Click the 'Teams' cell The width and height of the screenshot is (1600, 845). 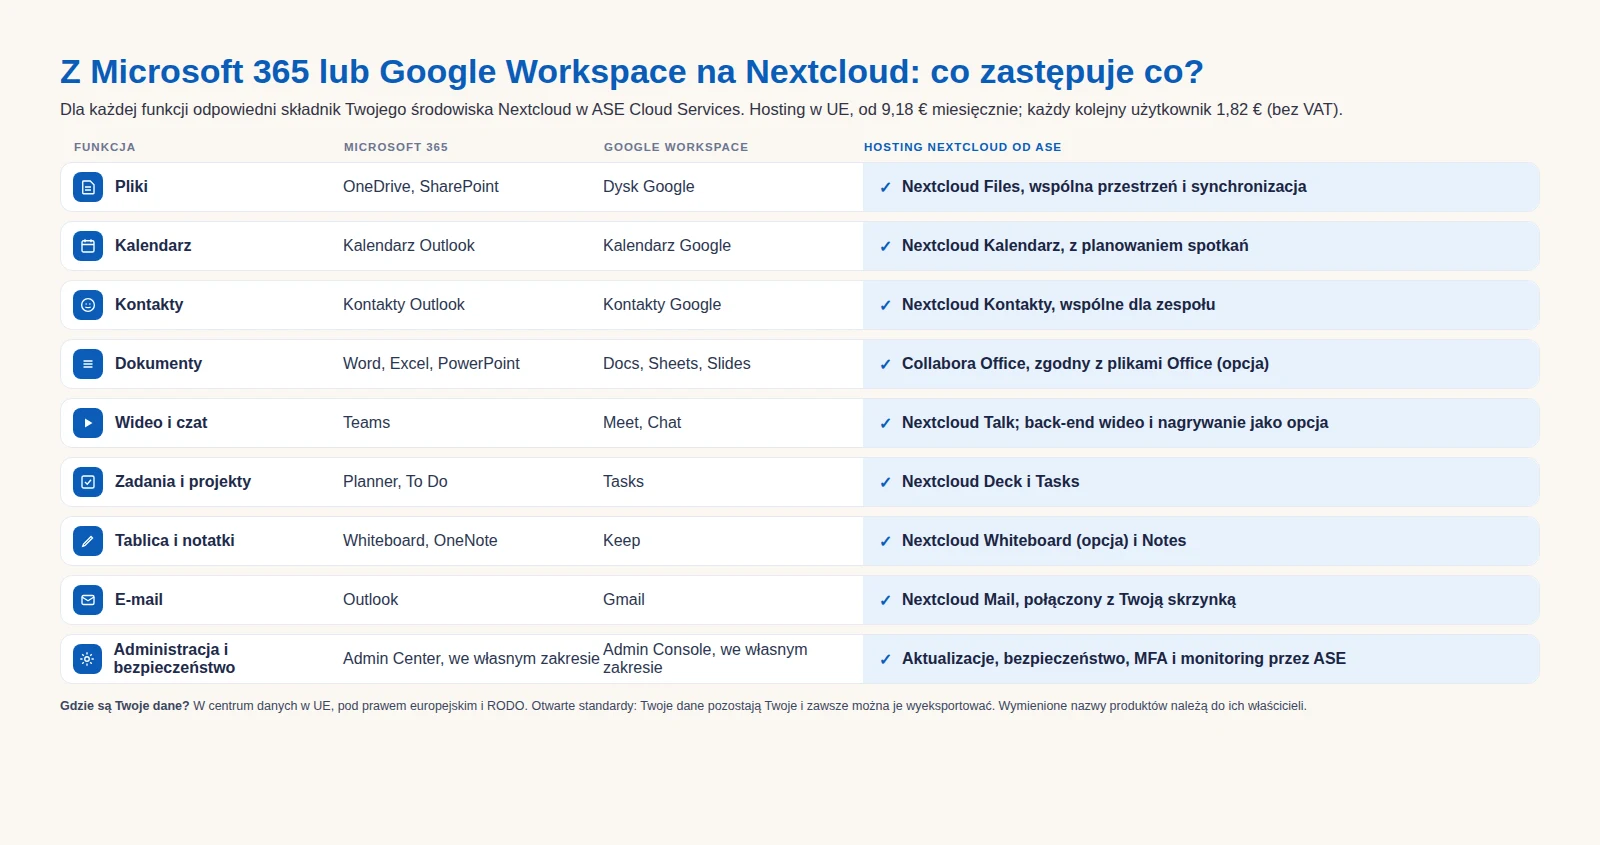click(x=367, y=423)
